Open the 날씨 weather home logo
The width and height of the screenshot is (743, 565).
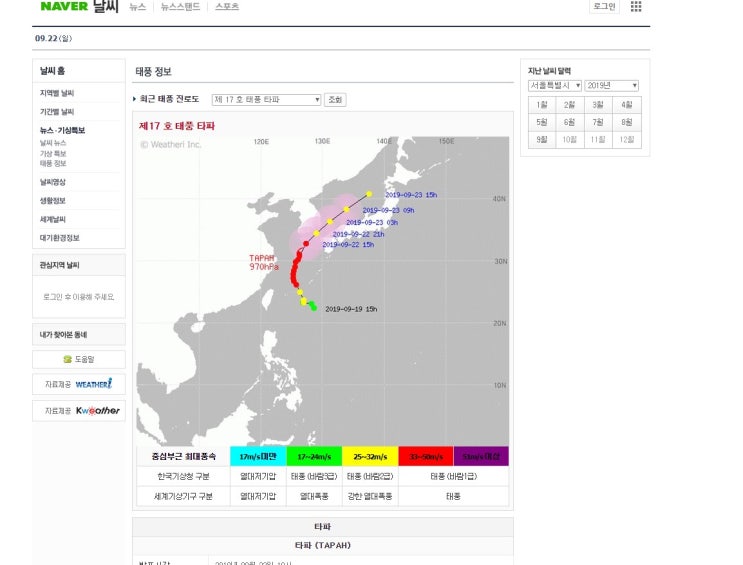[105, 6]
